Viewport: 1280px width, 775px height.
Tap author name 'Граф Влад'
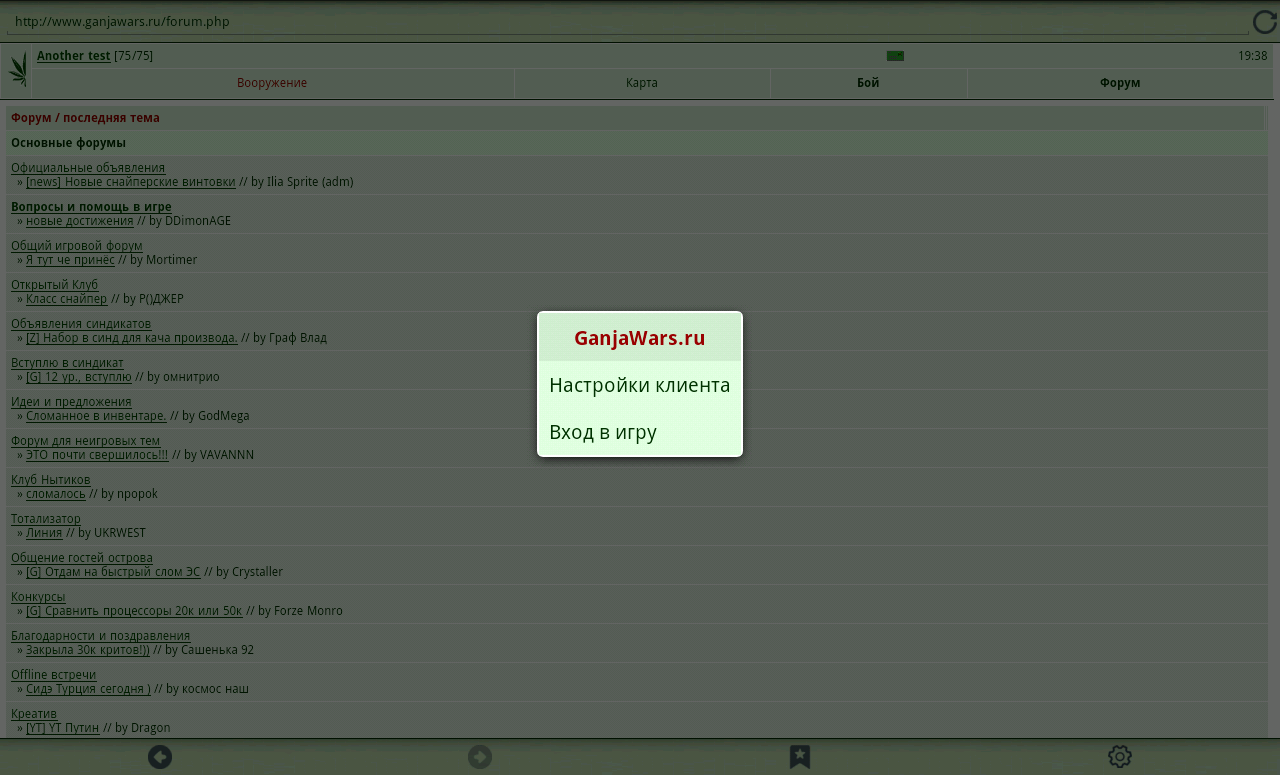tap(298, 338)
